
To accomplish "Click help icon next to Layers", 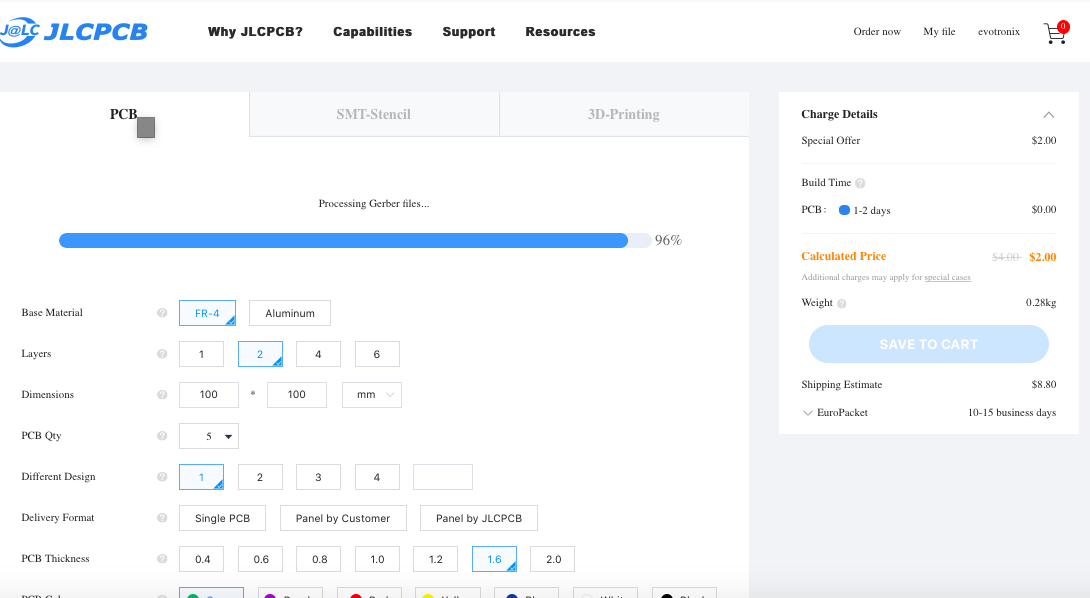I will 162,354.
